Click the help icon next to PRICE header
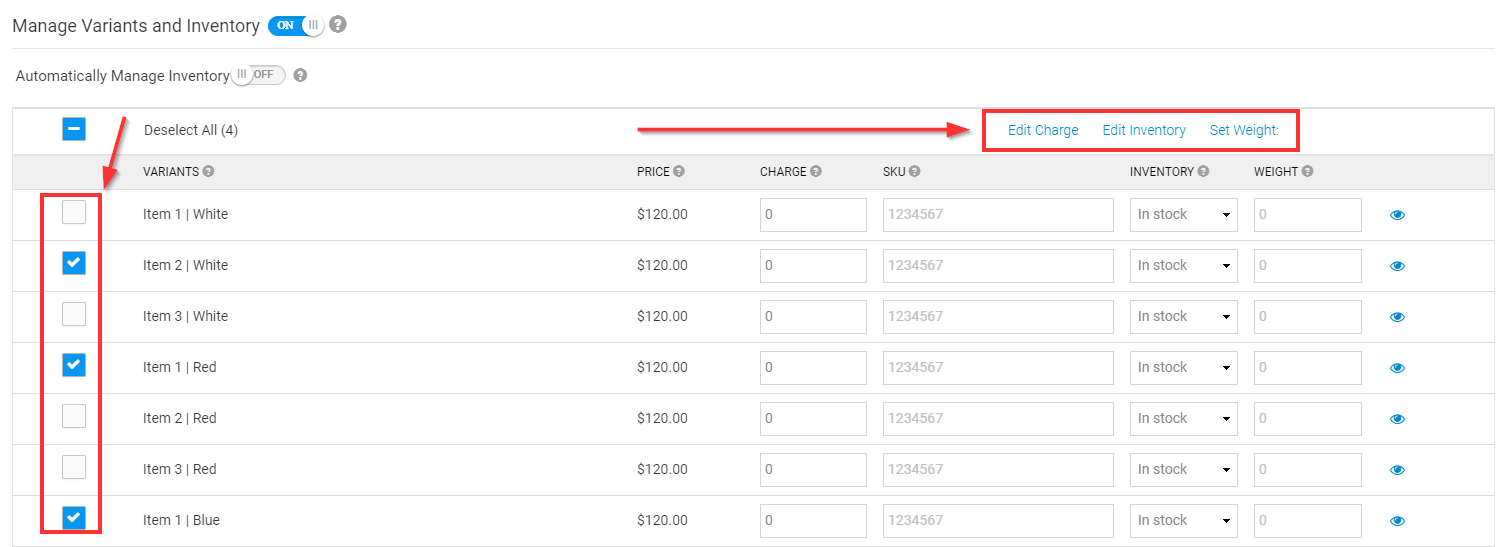Image resolution: width=1506 pixels, height=547 pixels. [x=679, y=172]
